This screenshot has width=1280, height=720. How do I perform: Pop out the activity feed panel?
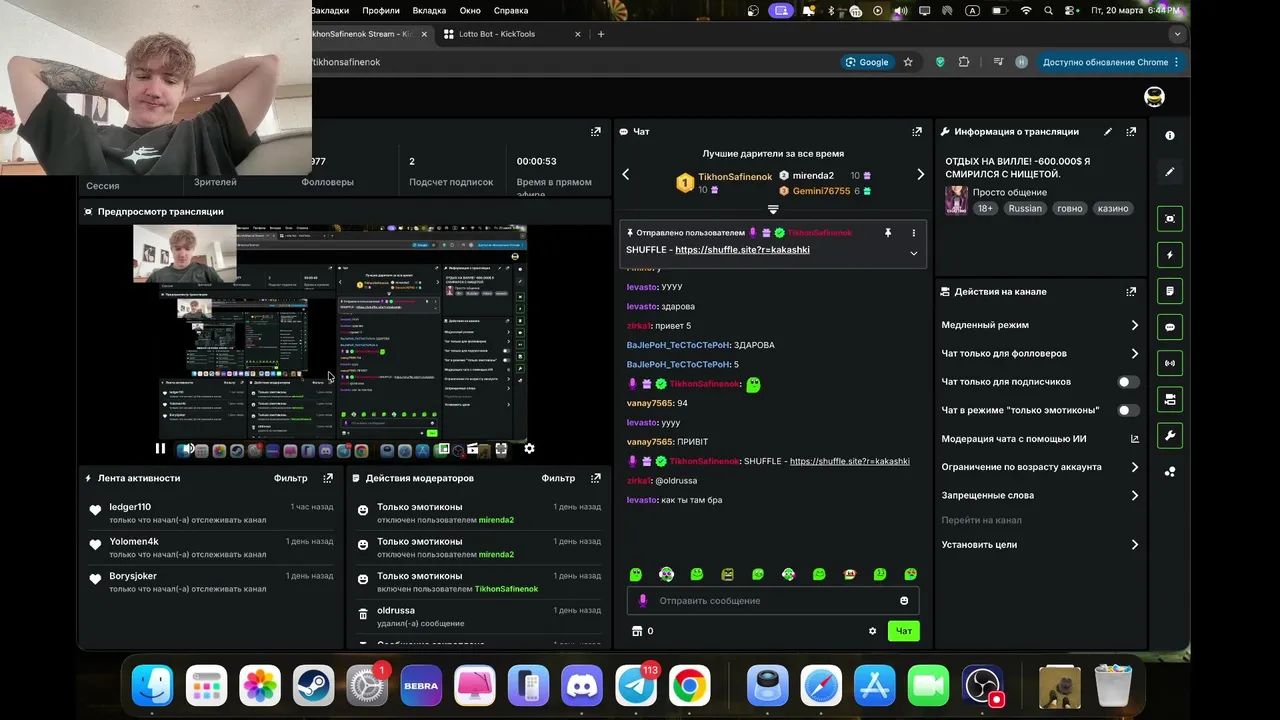[328, 478]
